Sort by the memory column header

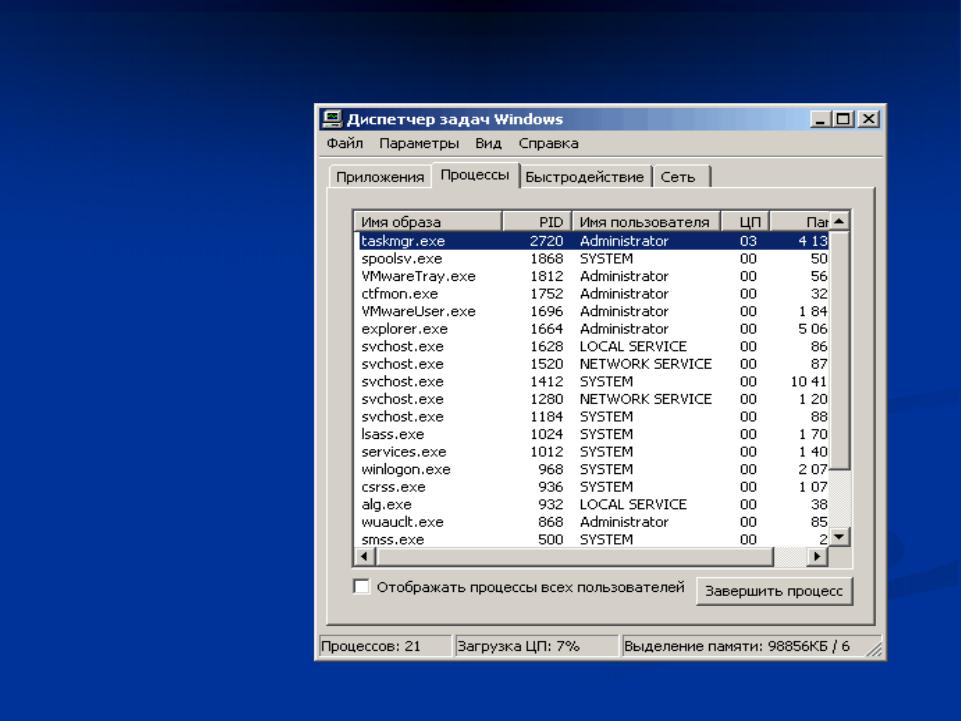point(799,221)
